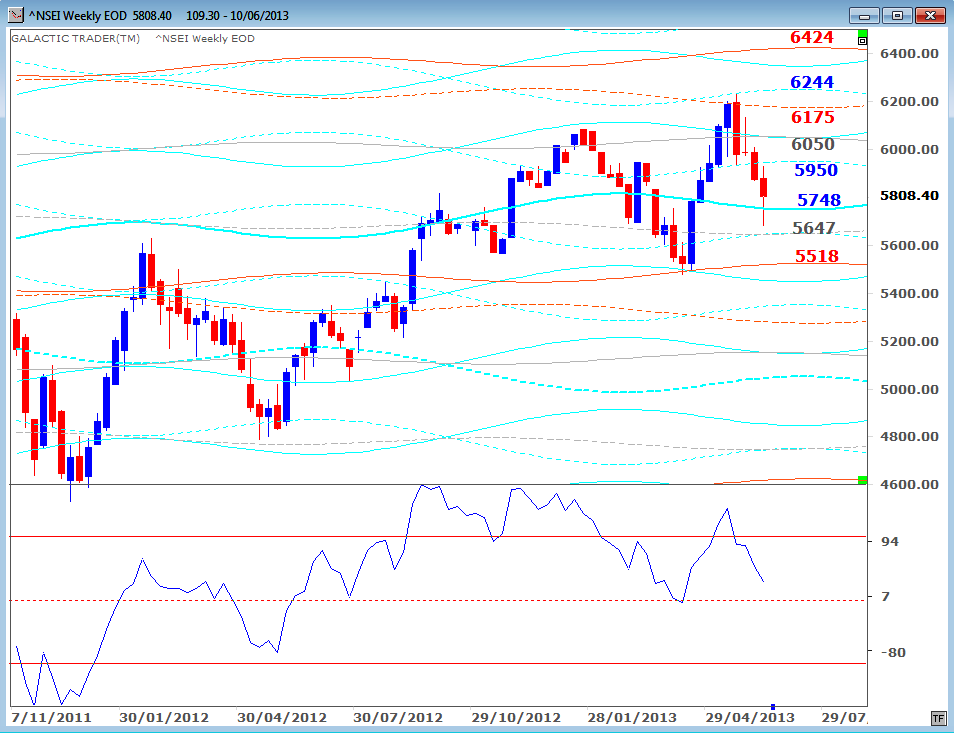Click the blue marker on the date axis
The height and width of the screenshot is (733, 954).
click(x=773, y=706)
